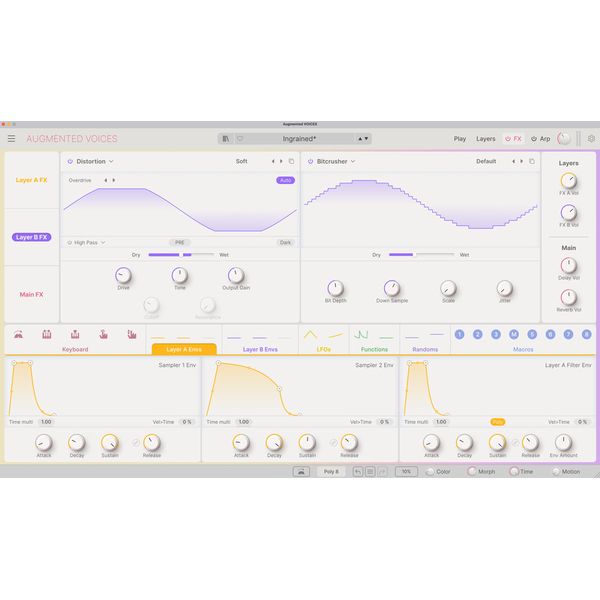This screenshot has width=600, height=600.
Task: Switch to Layer B FX tab
Action: pos(31,237)
